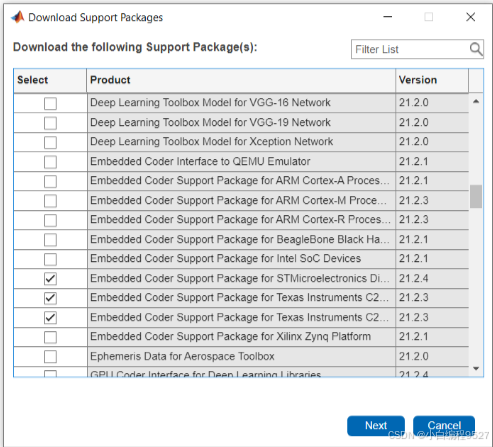Viewport: 493px width, 447px height.
Task: Minimize the Download Support Packages window
Action: [388, 17]
